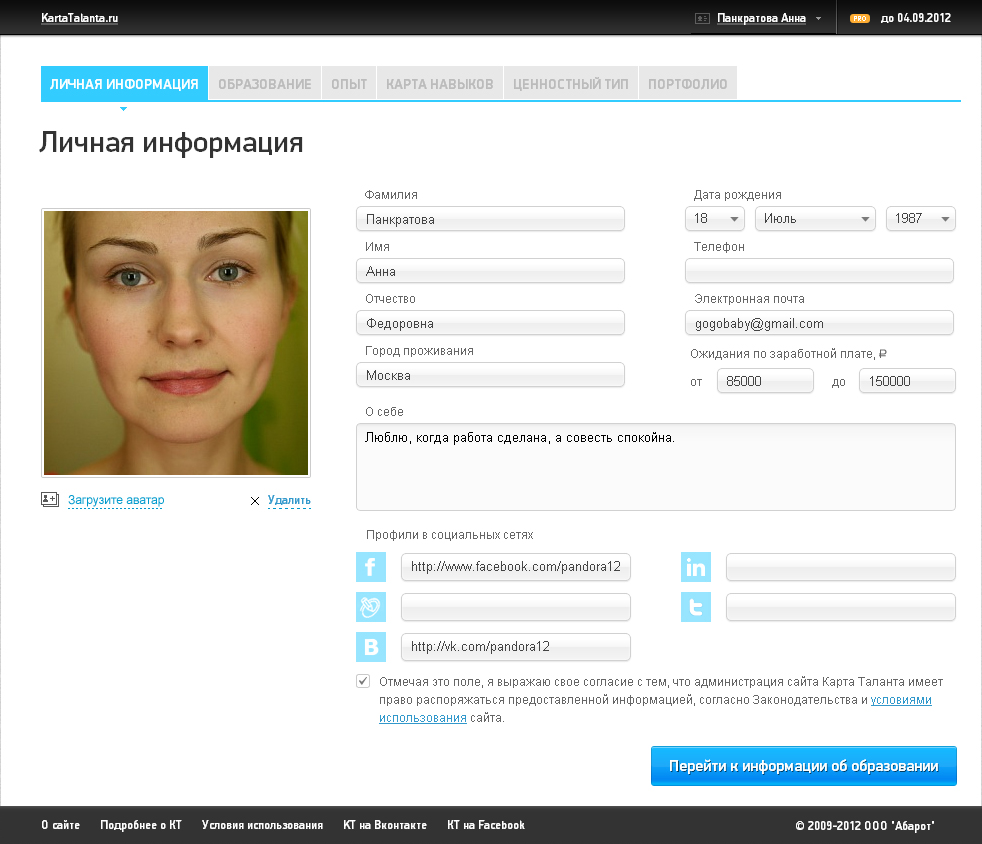Click the email field with gogobaby@gmail.com
Viewport: 982px width, 844px height.
pyautogui.click(x=819, y=323)
